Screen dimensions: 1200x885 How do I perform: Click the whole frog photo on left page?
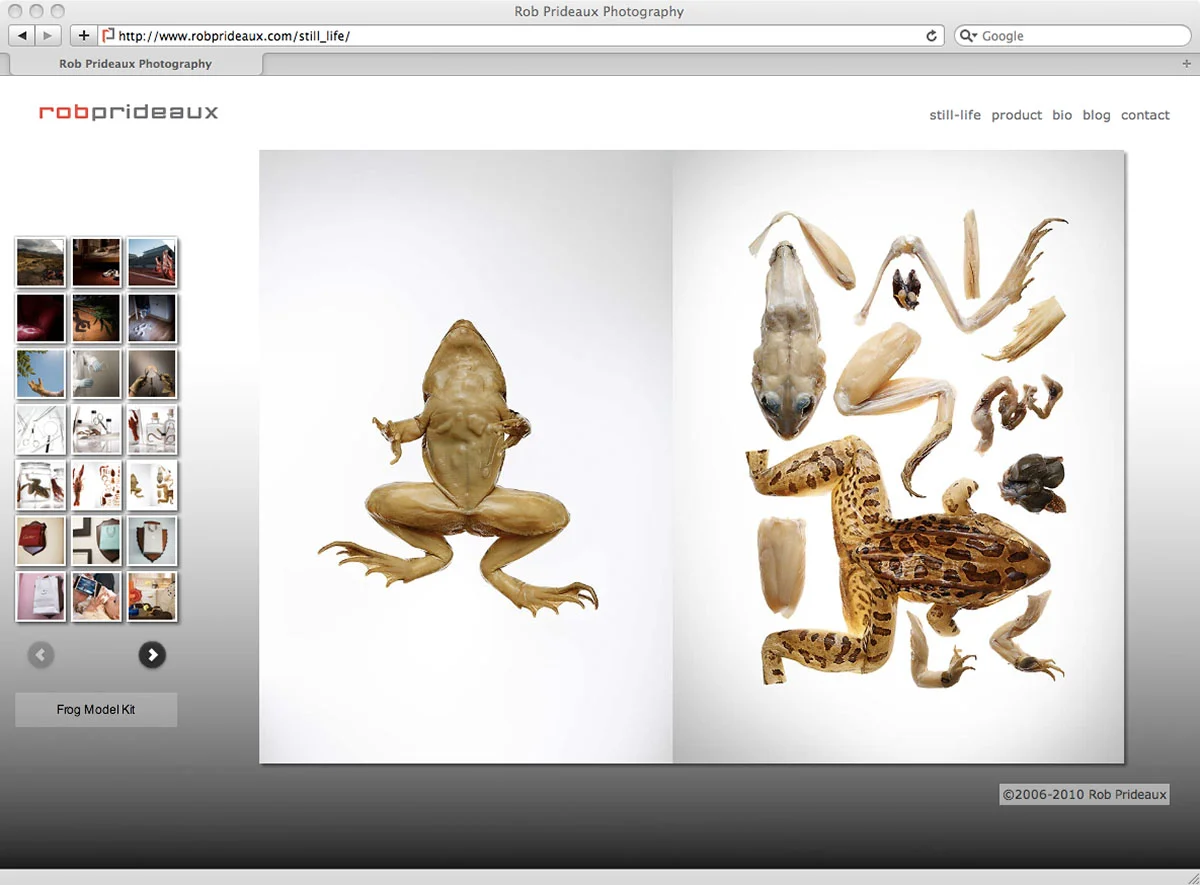click(466, 457)
